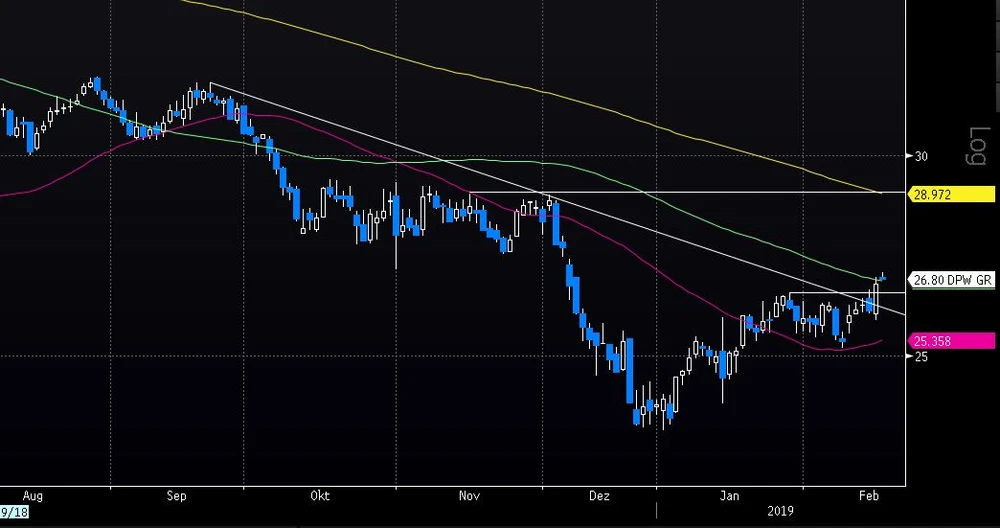
Task: Click the magenta 25.358 price label
Action: point(951,341)
